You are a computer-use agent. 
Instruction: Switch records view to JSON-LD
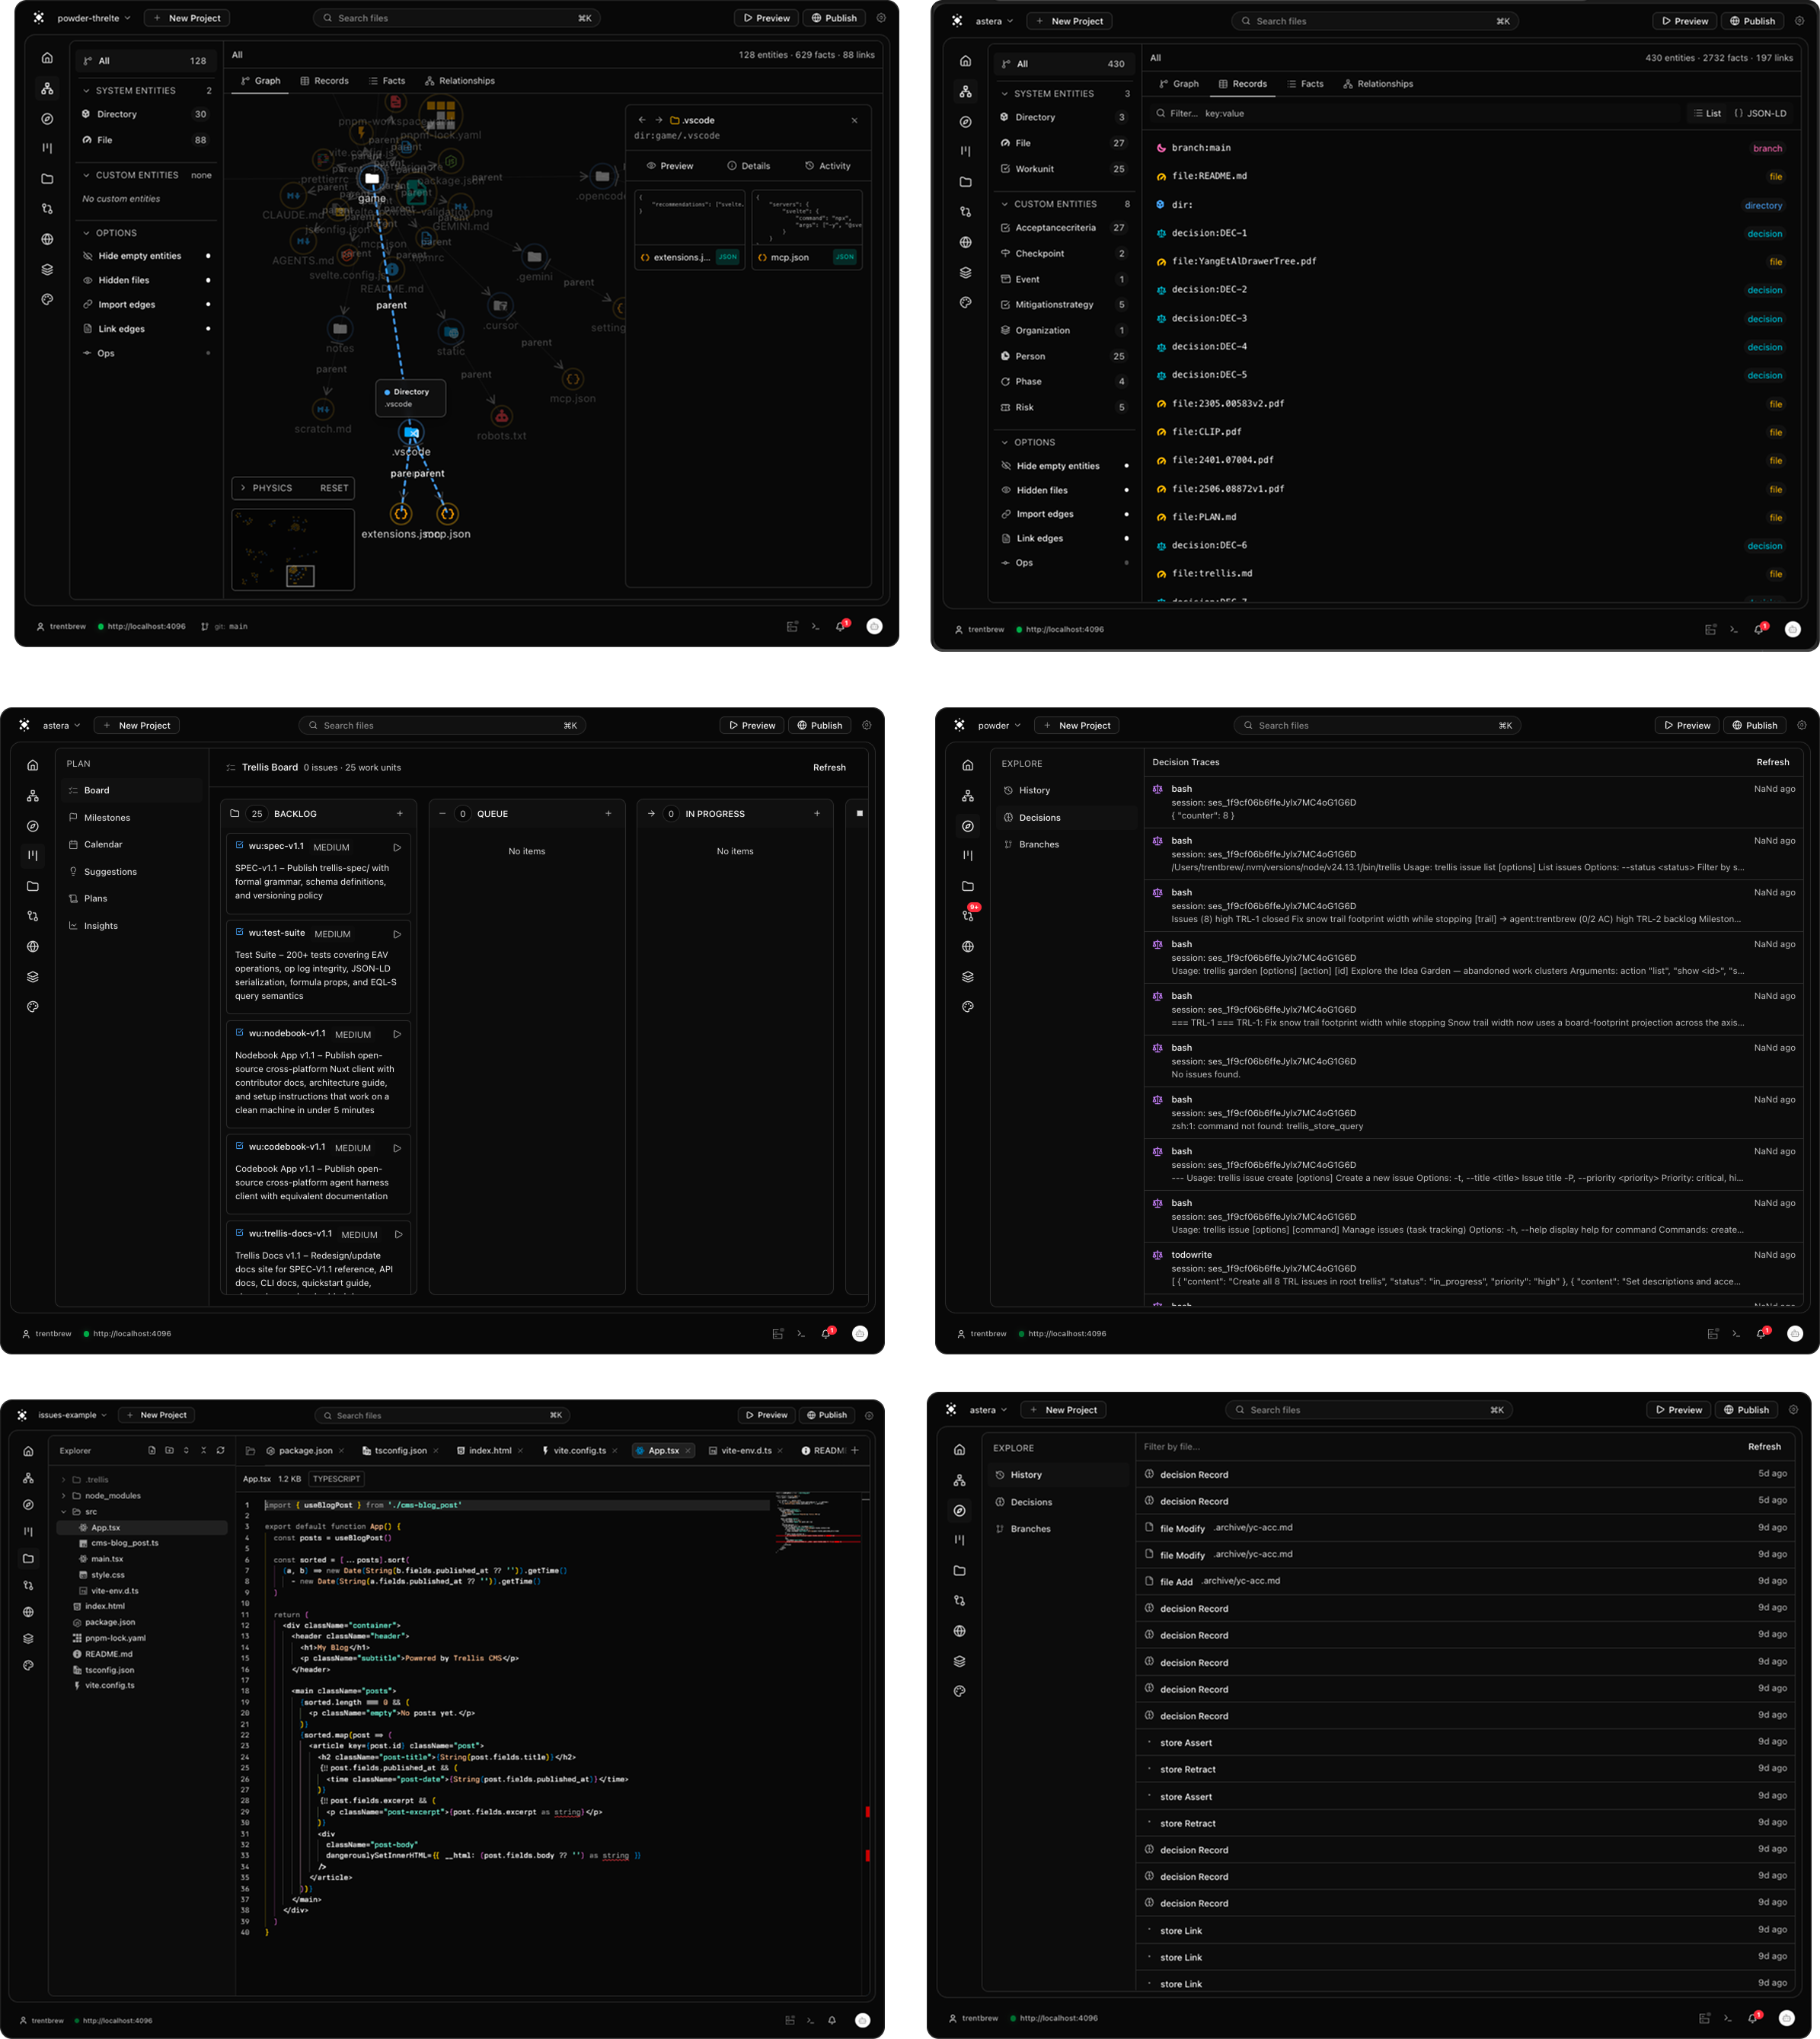point(1760,113)
